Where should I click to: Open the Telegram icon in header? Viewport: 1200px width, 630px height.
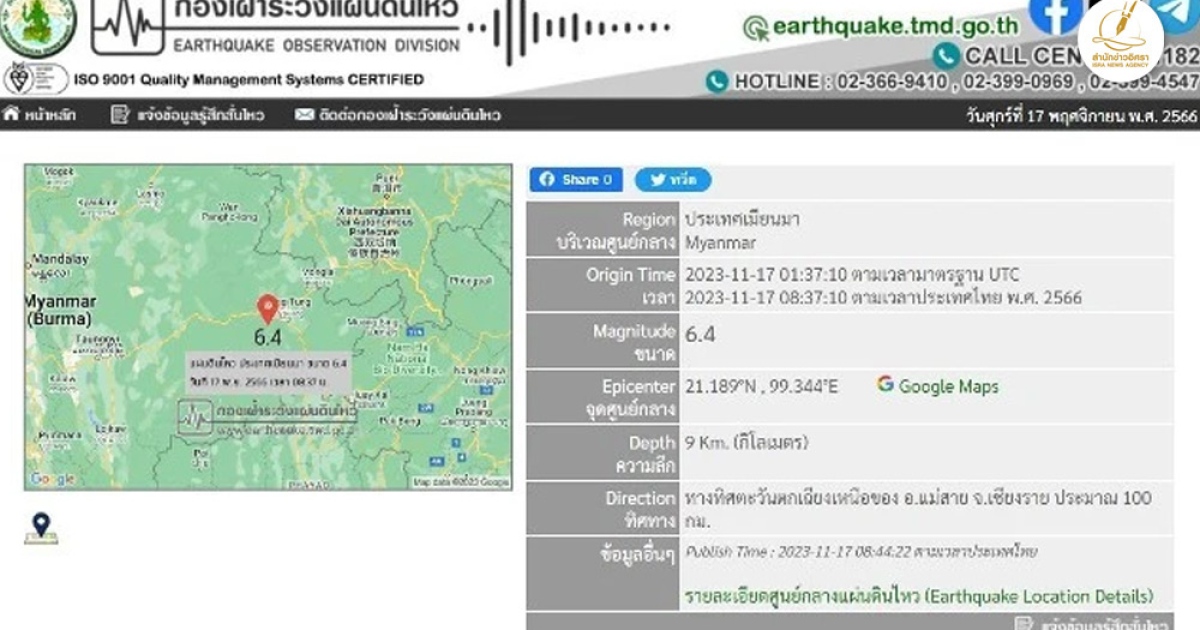pyautogui.click(x=1180, y=12)
